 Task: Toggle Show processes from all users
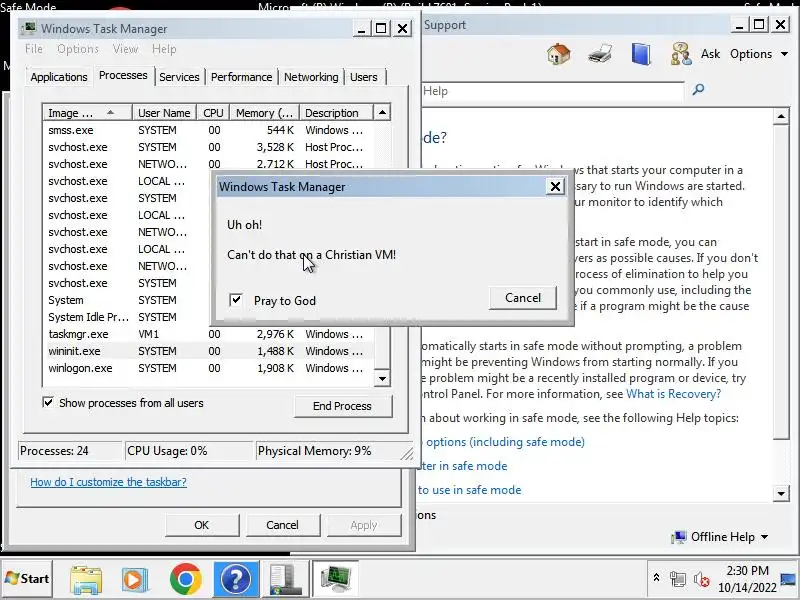[x=48, y=403]
